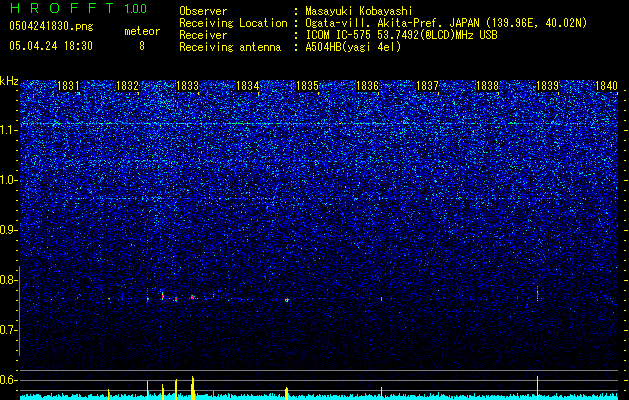Click the 1834 time marker
The image size is (629, 400).
point(248,86)
